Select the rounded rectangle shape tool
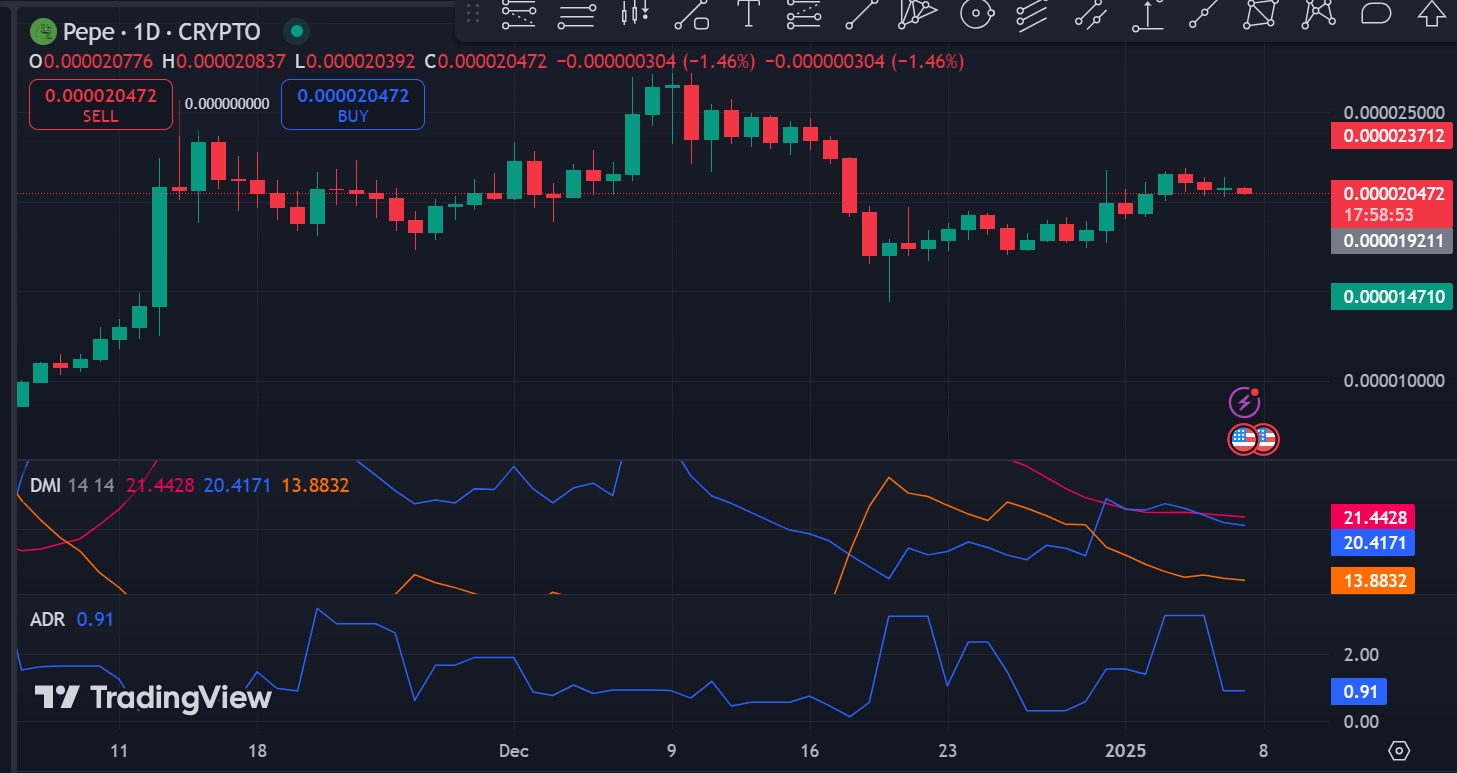 pyautogui.click(x=1376, y=14)
